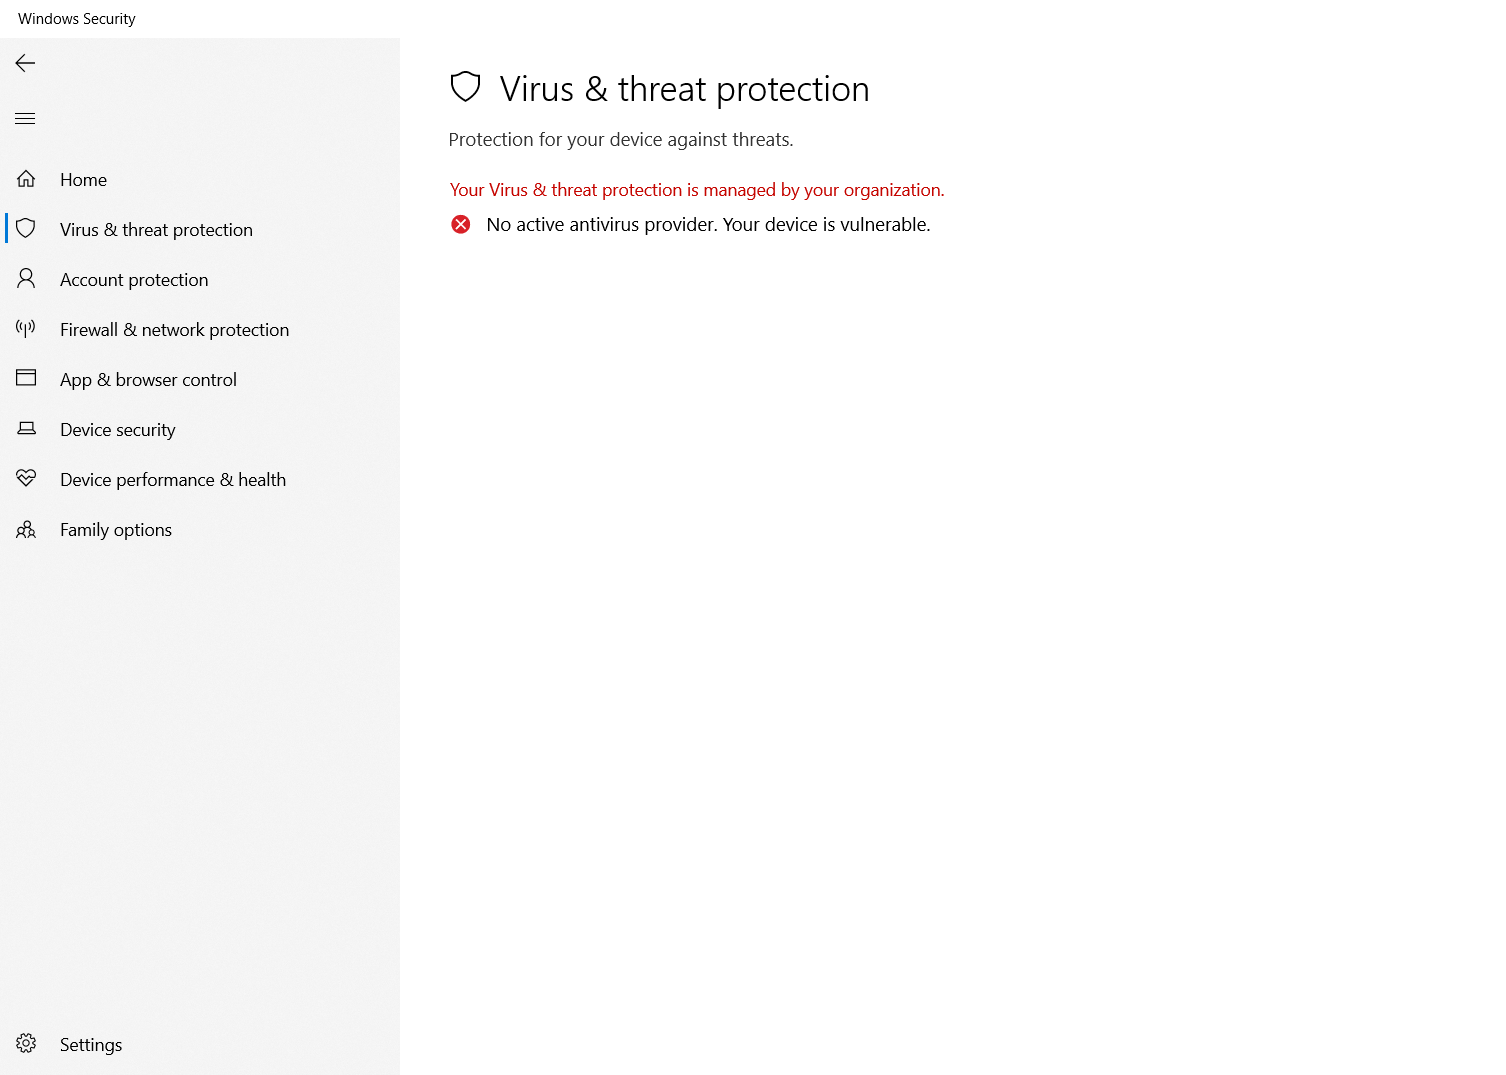The height and width of the screenshot is (1075, 1506).
Task: Click the large shield icon beside the page title
Action: (466, 87)
